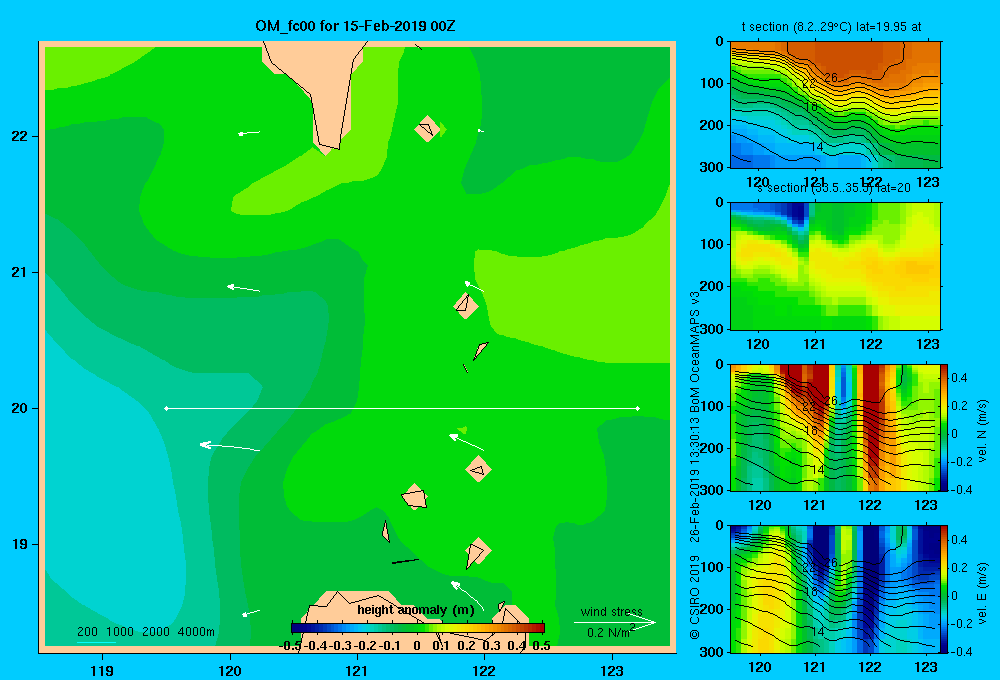Click the '0.2' tick on vel. E color bar

pos(959,567)
